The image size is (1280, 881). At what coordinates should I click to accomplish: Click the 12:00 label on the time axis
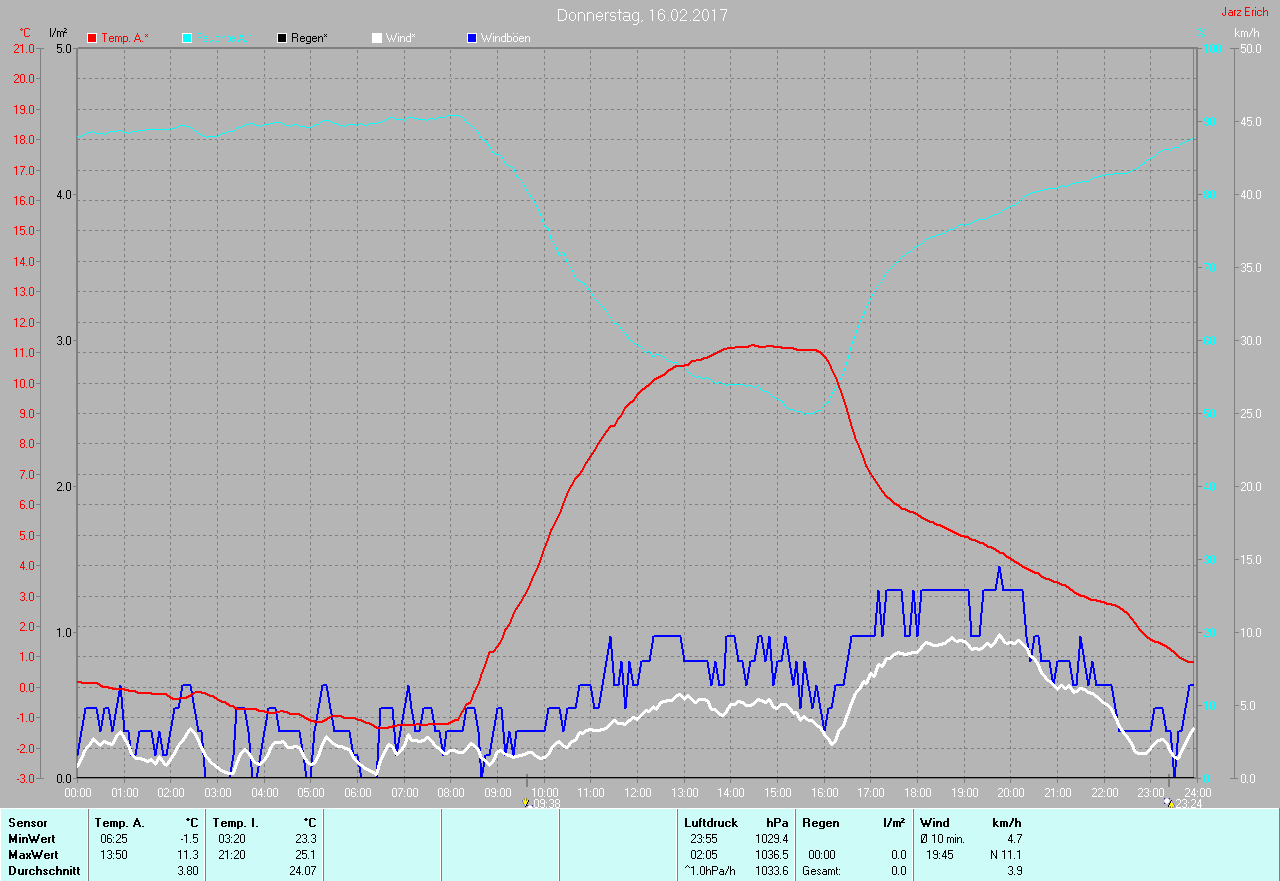637,792
